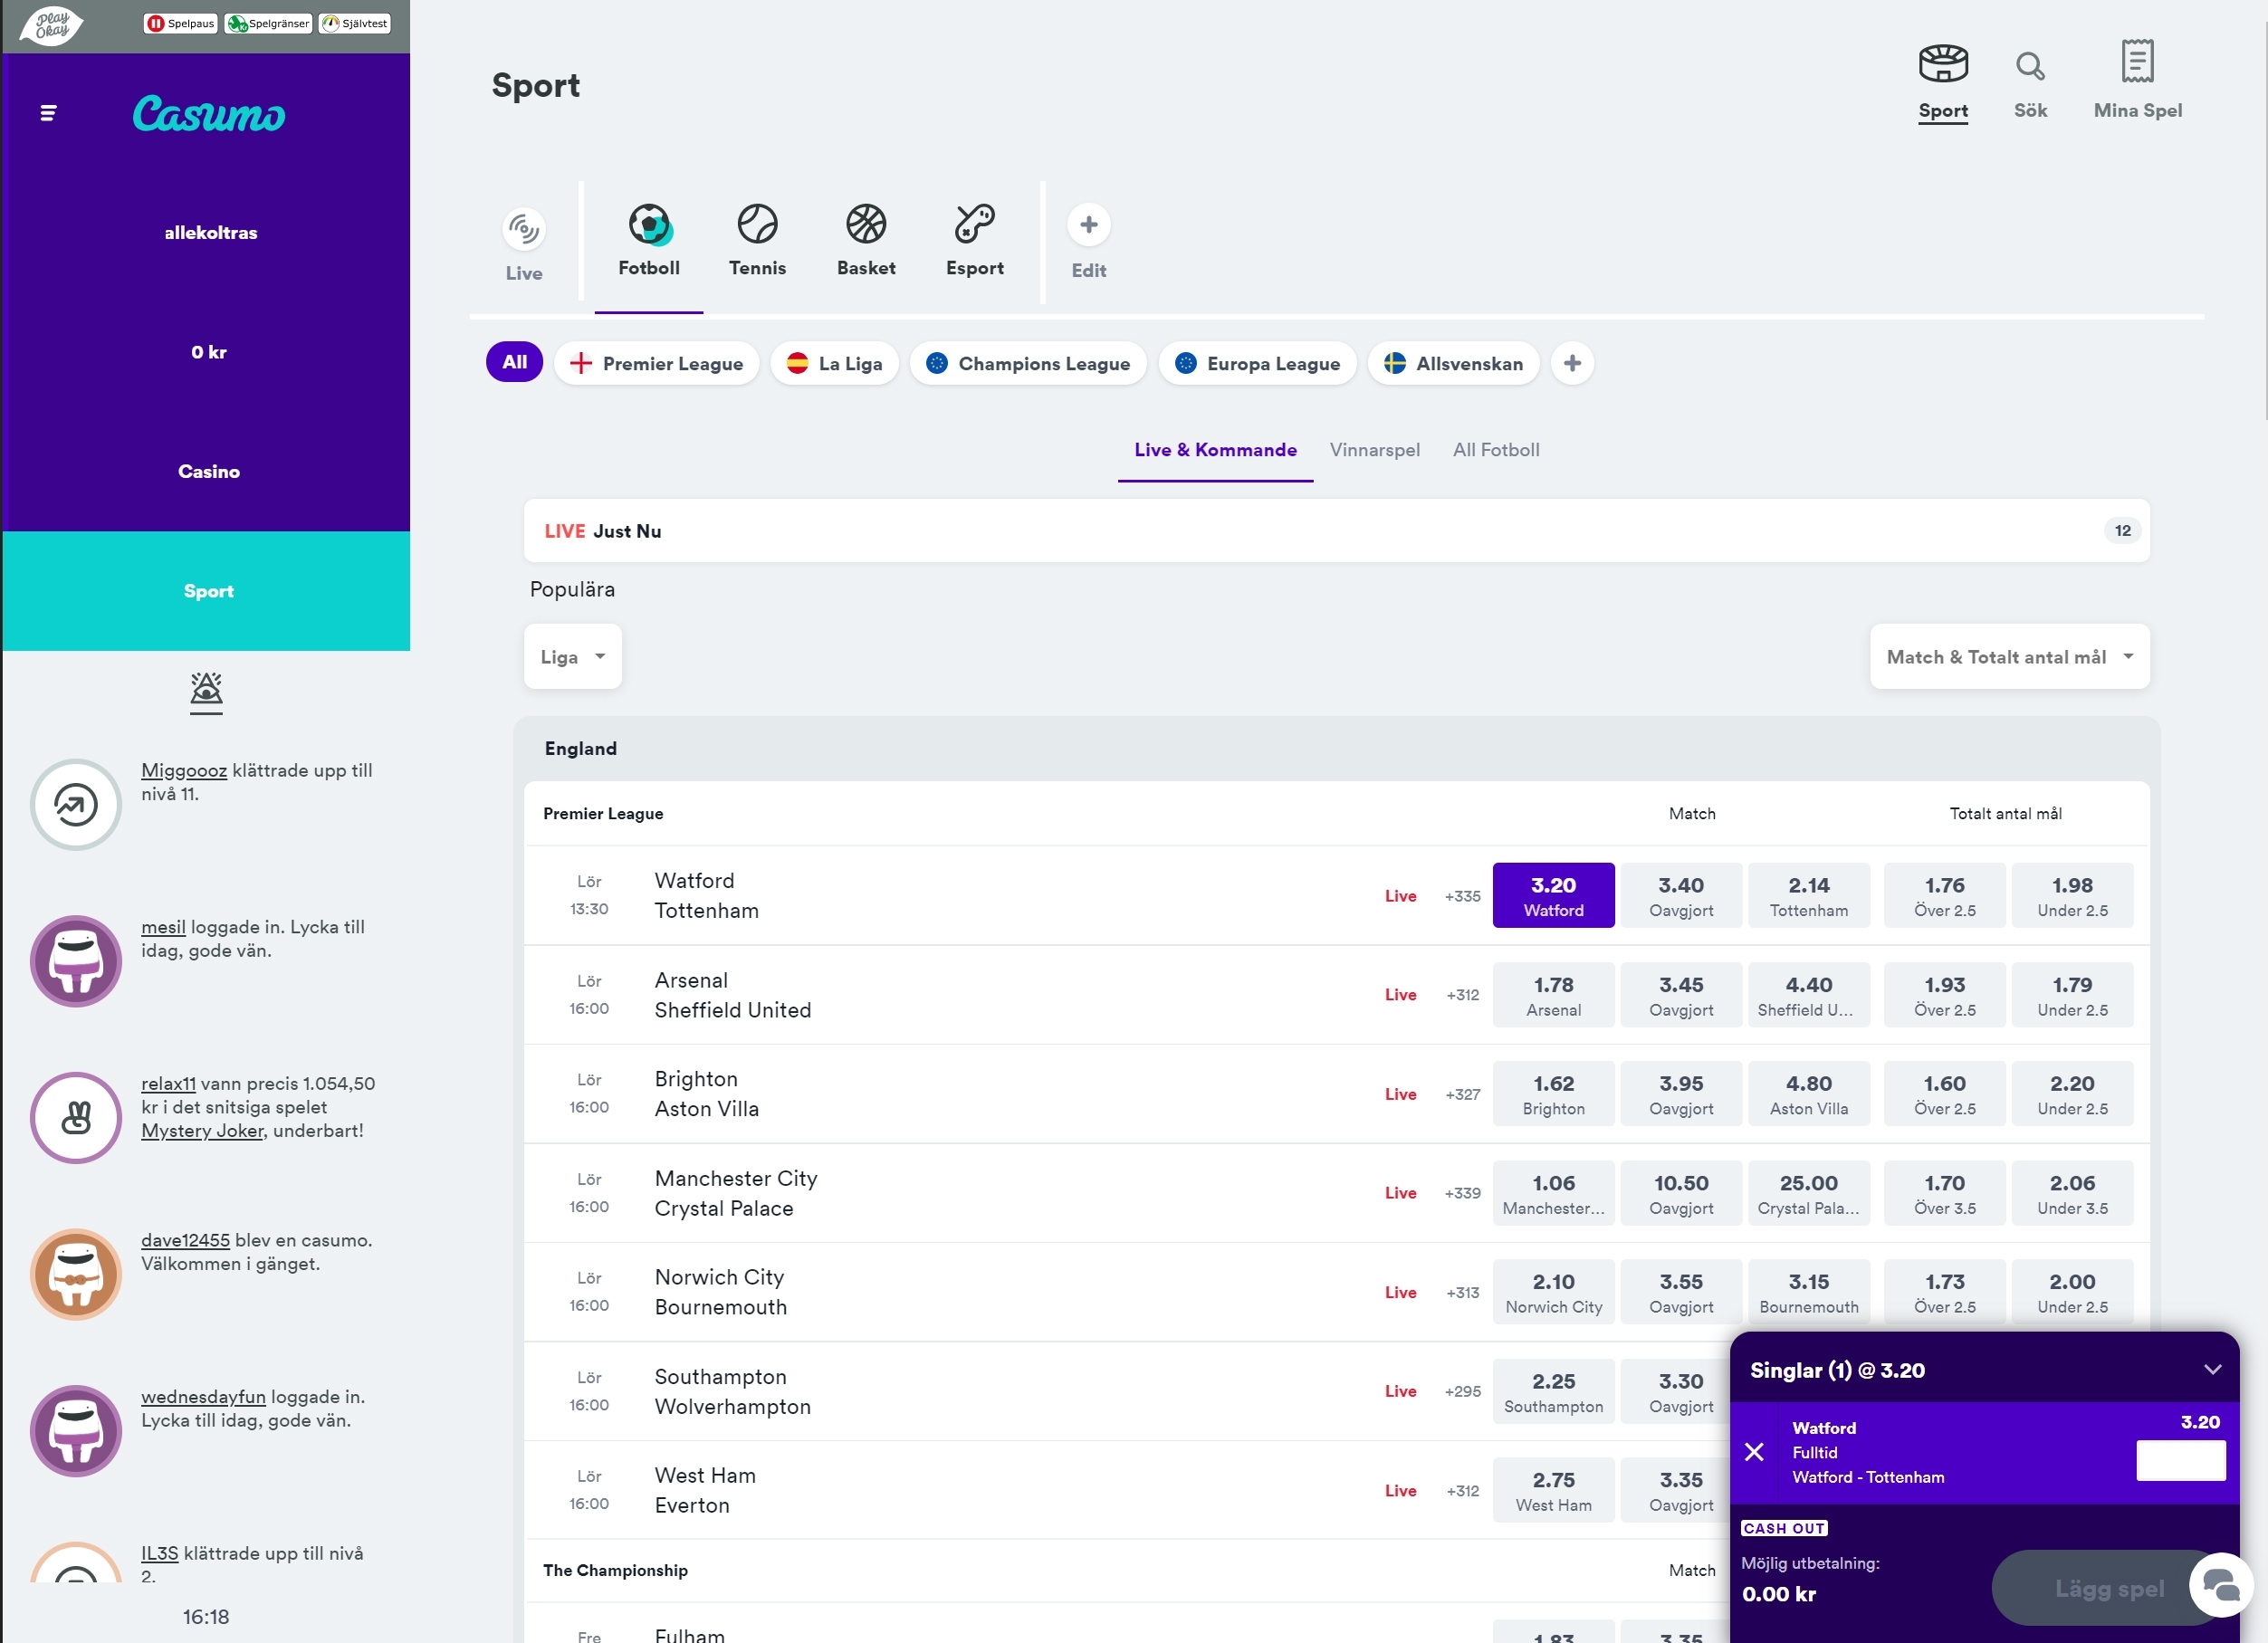Switch to the Vinnarspel tab

1374,450
